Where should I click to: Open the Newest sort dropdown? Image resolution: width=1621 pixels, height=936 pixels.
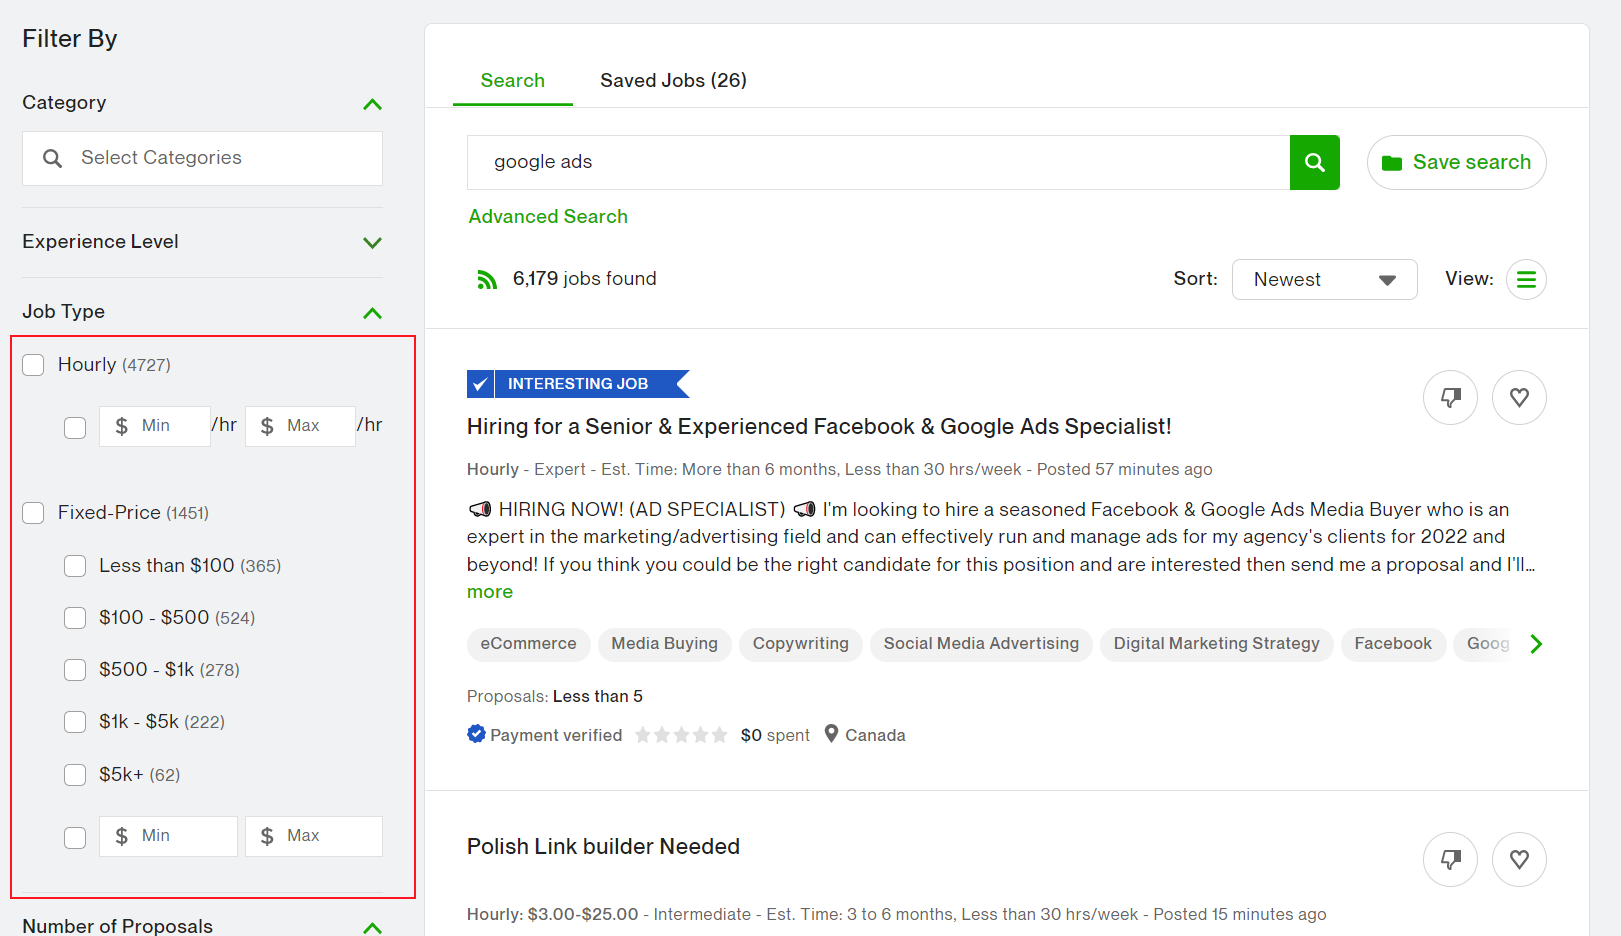1324,279
